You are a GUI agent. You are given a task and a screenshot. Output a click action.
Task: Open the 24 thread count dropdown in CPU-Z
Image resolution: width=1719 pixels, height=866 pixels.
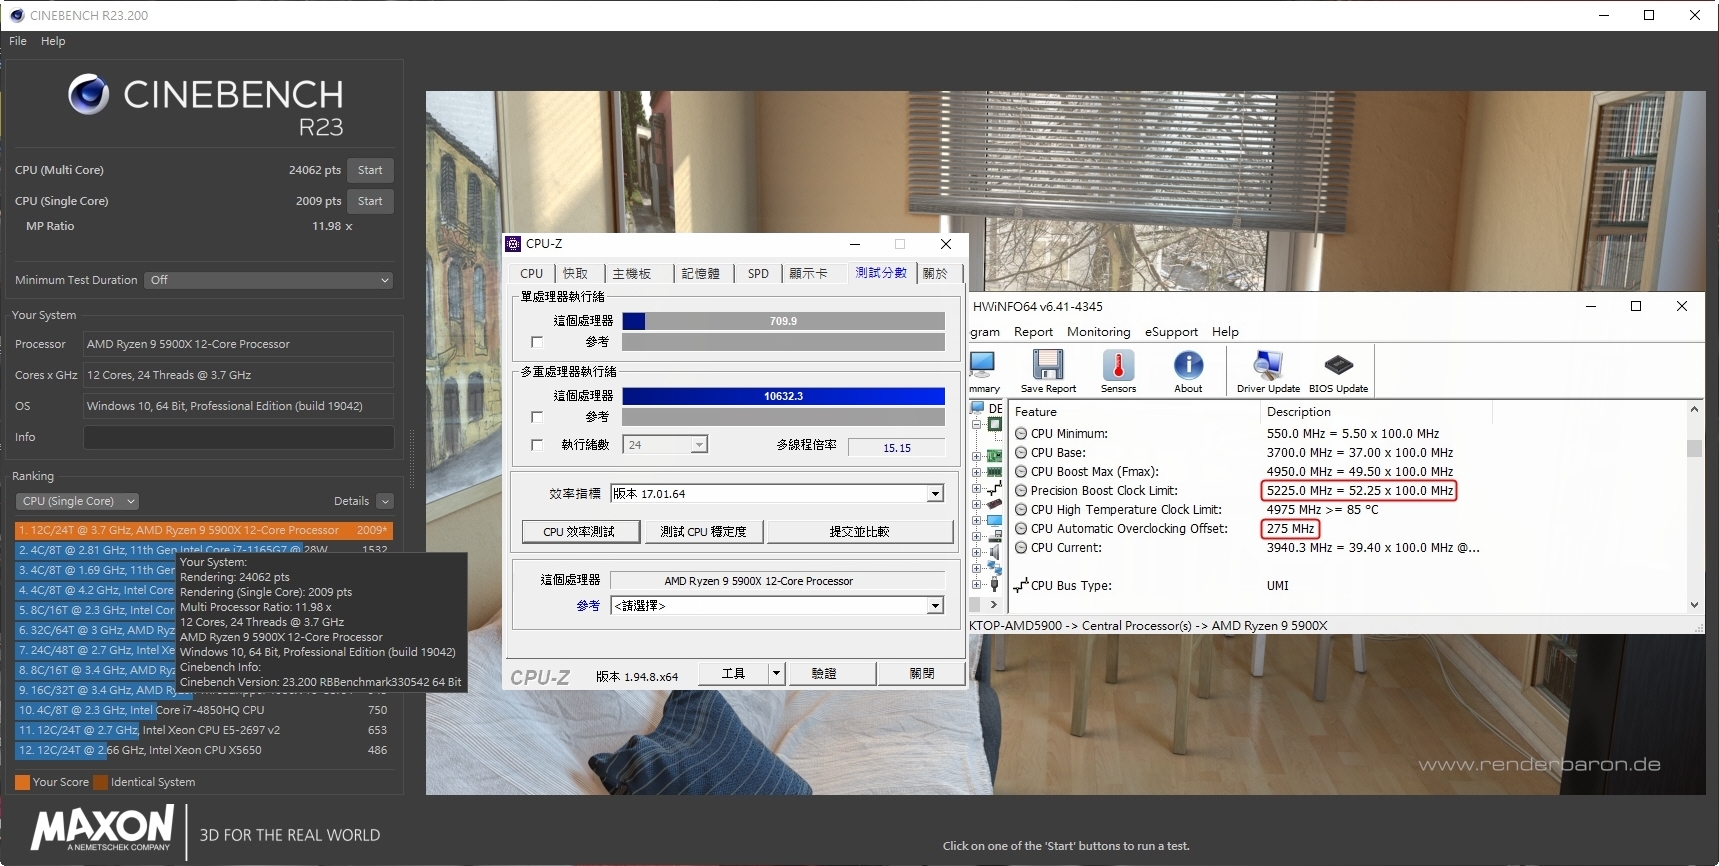point(699,445)
